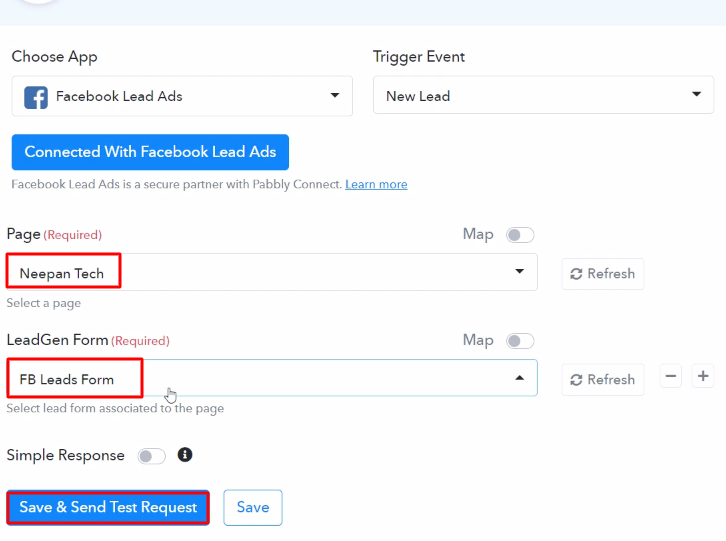The image size is (726, 541).
Task: Click the New Lead trigger text
Action: [418, 96]
